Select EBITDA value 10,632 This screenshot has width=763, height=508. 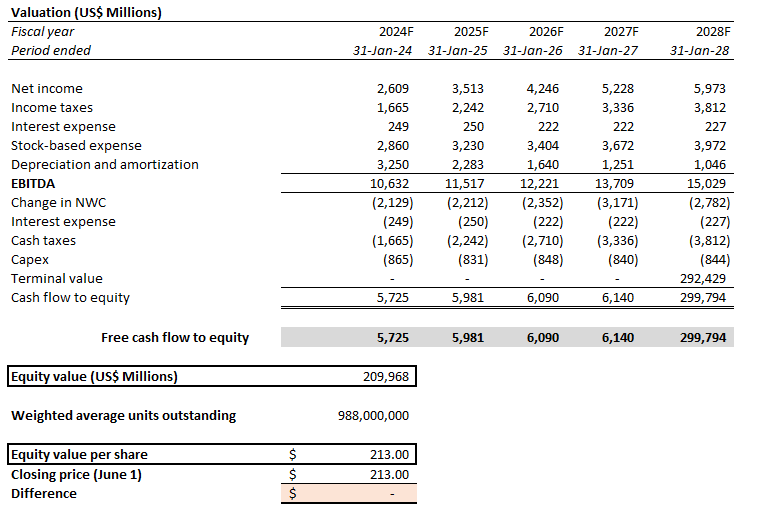click(389, 183)
